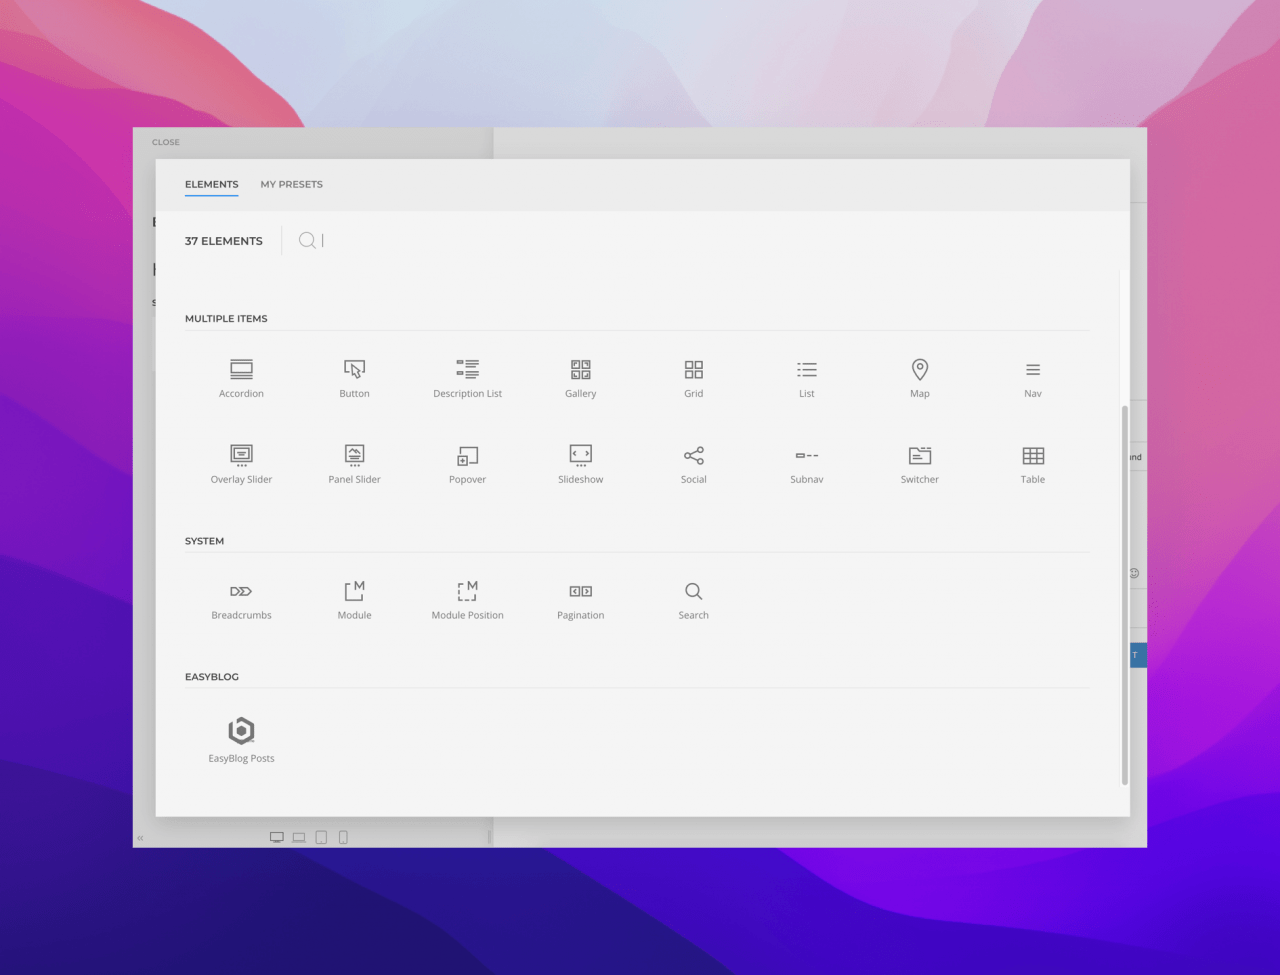Image resolution: width=1280 pixels, height=975 pixels.
Task: Choose the Slideshow element
Action: 580,464
